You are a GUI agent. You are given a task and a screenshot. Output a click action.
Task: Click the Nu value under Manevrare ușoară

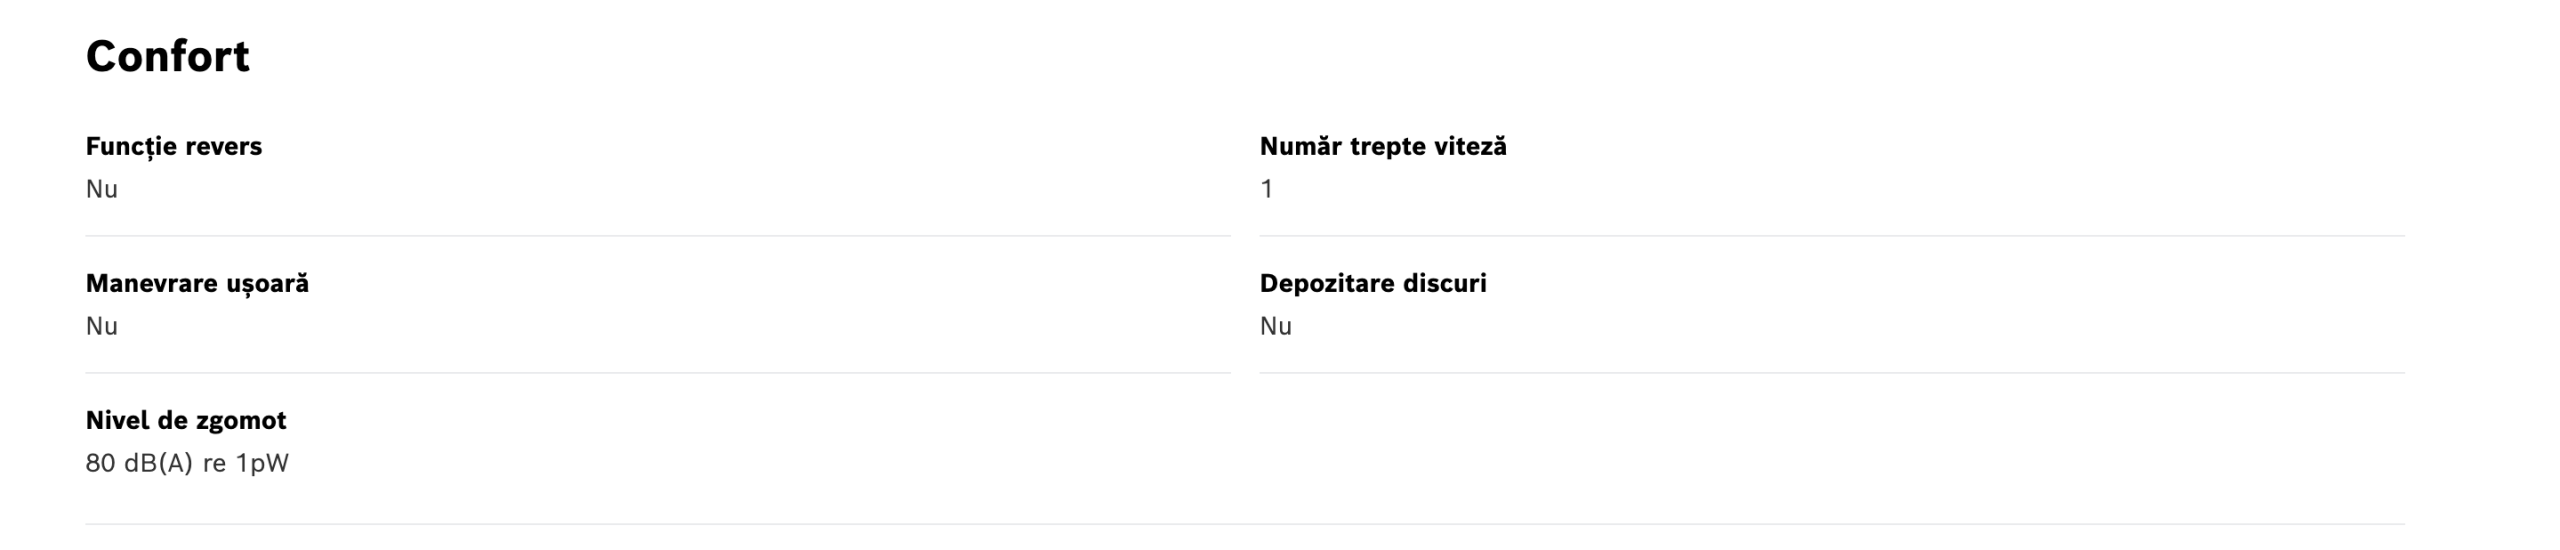pos(101,326)
